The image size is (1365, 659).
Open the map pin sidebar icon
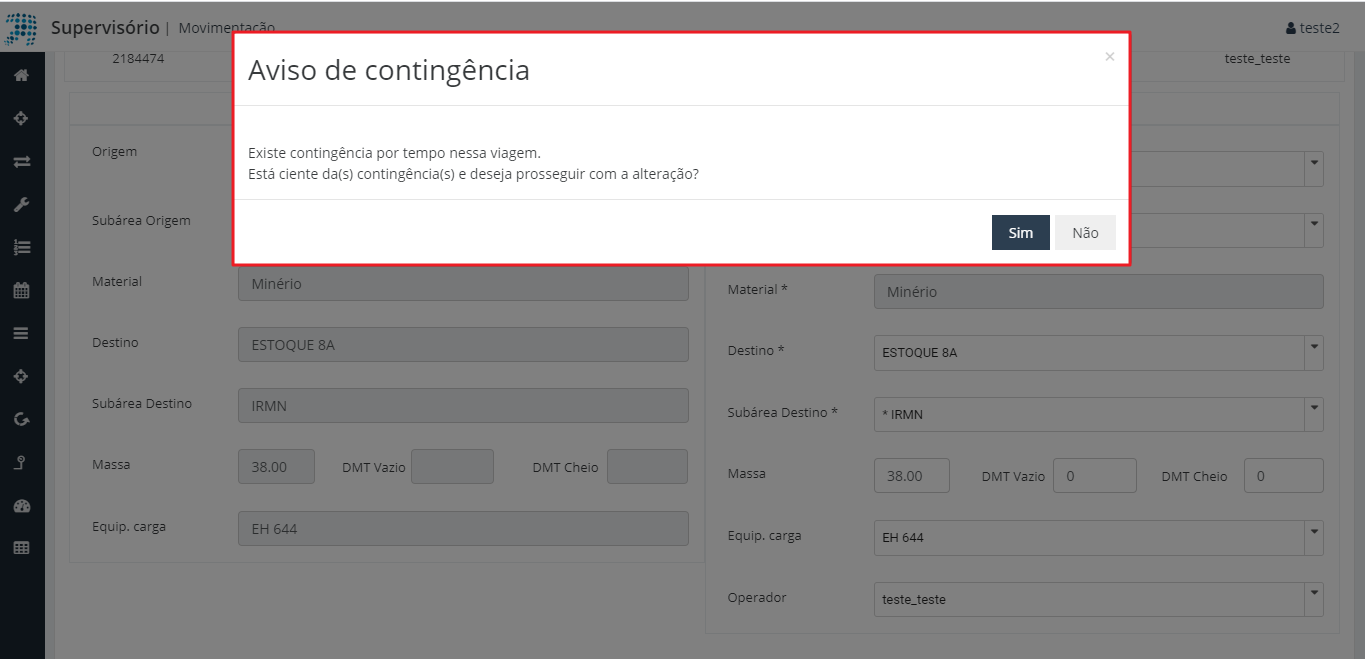pyautogui.click(x=21, y=462)
